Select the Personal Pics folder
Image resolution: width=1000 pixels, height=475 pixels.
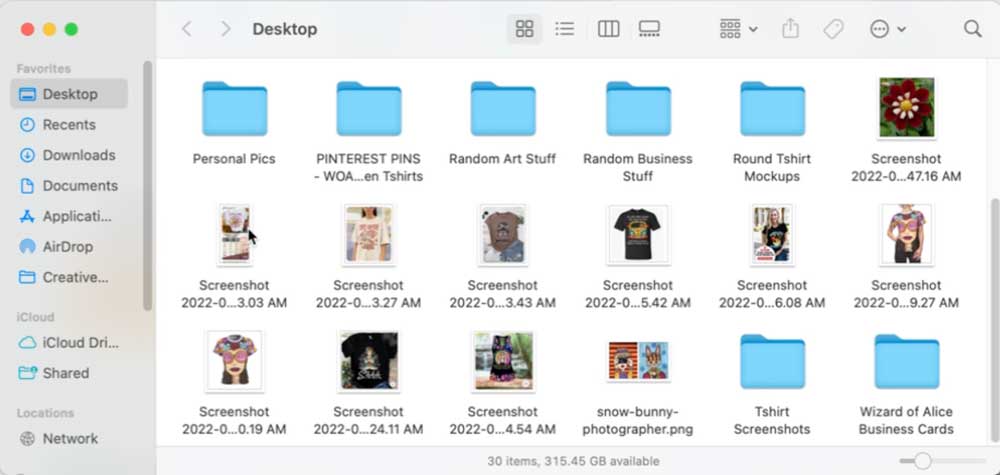[x=234, y=108]
